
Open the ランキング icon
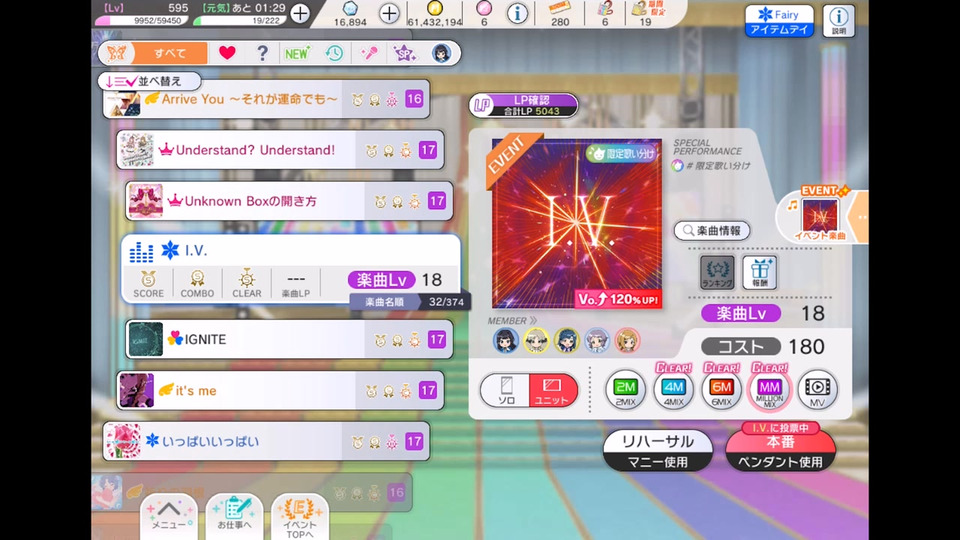(x=717, y=272)
